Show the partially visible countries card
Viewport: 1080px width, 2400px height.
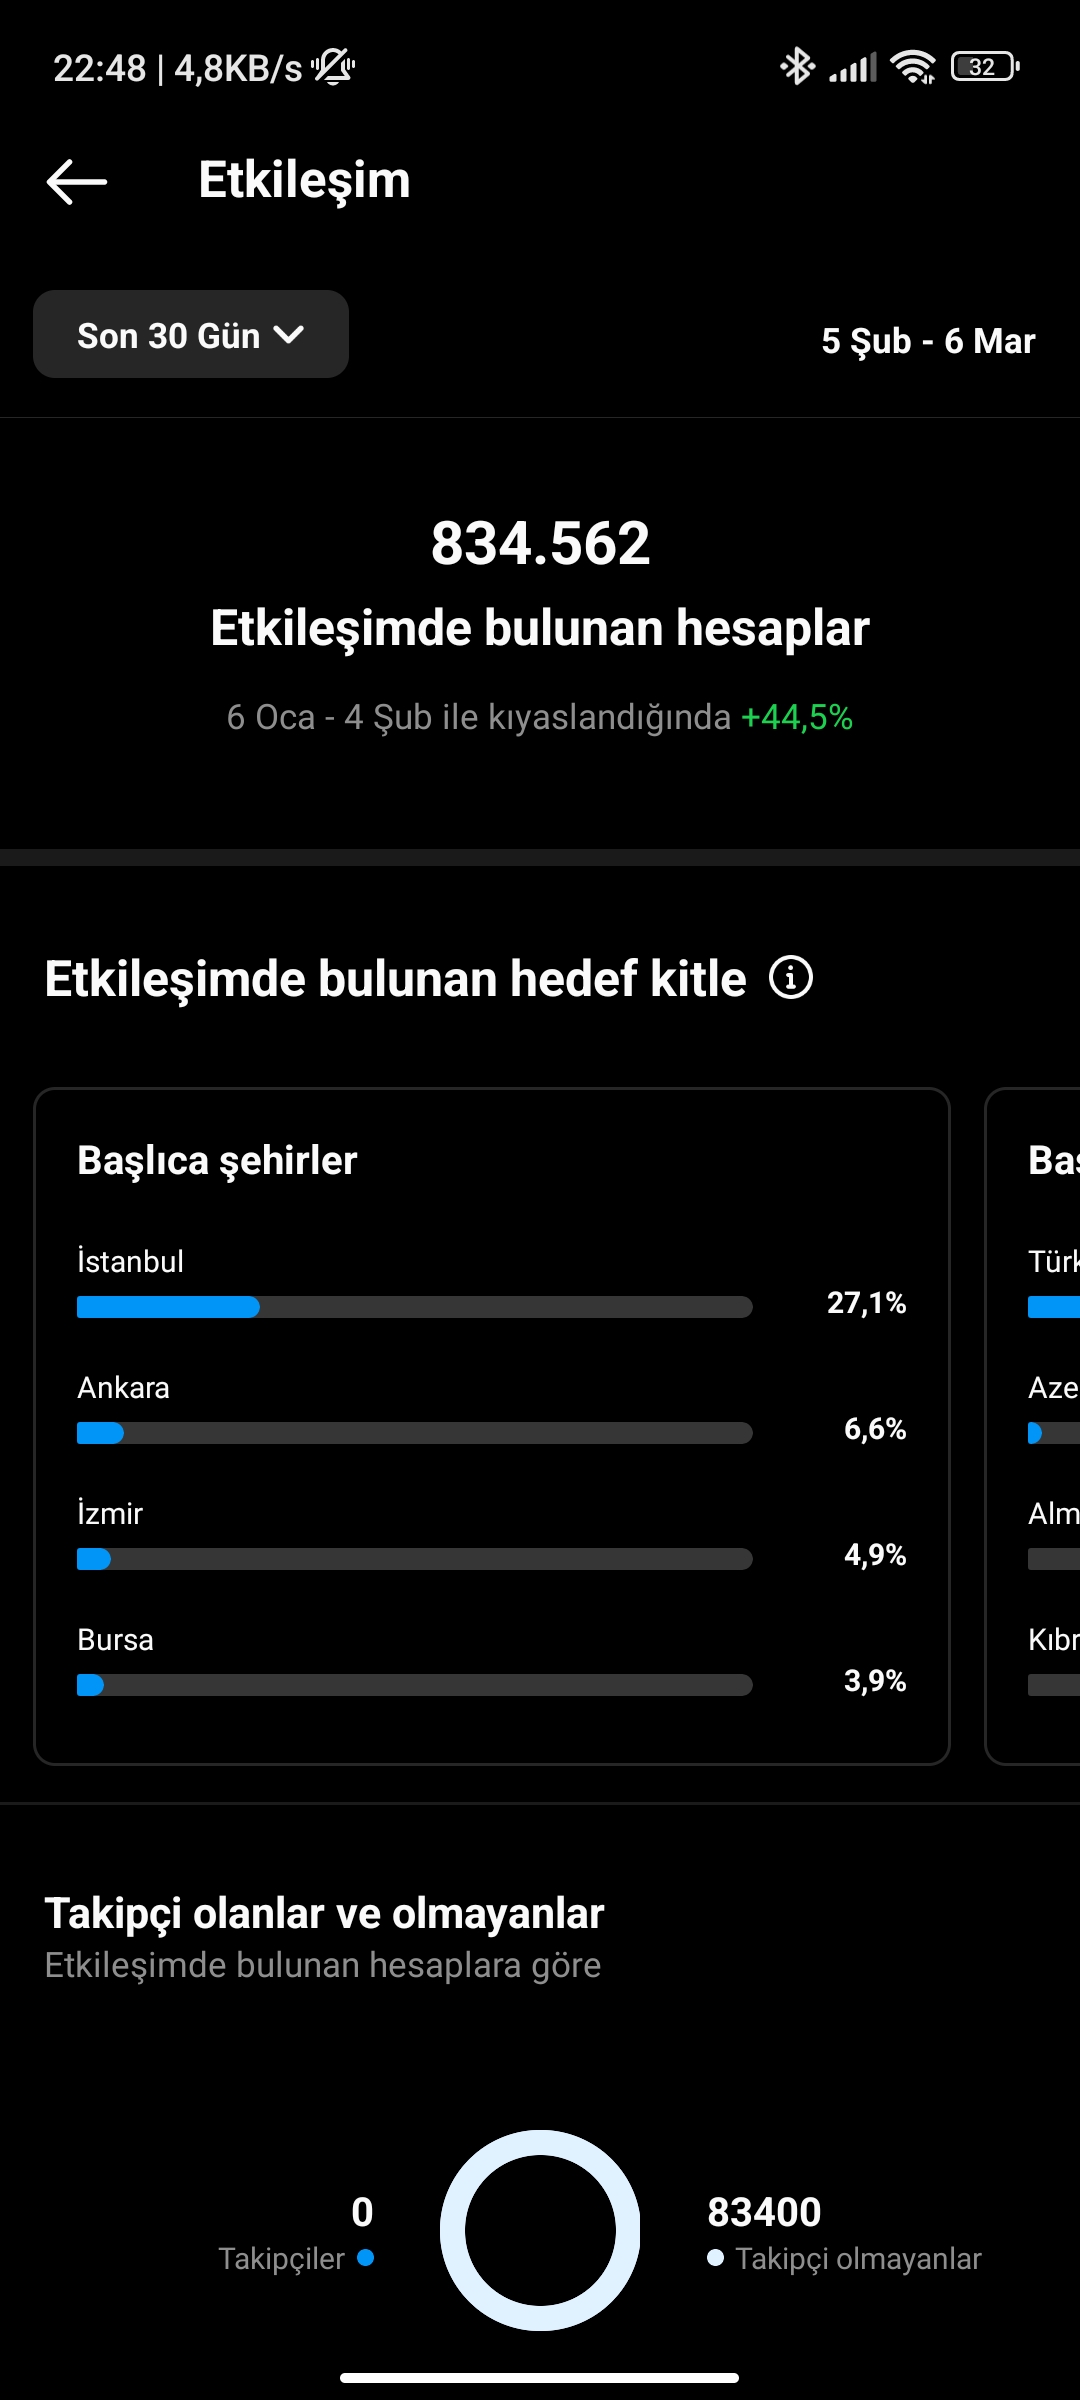pyautogui.click(x=1033, y=1426)
